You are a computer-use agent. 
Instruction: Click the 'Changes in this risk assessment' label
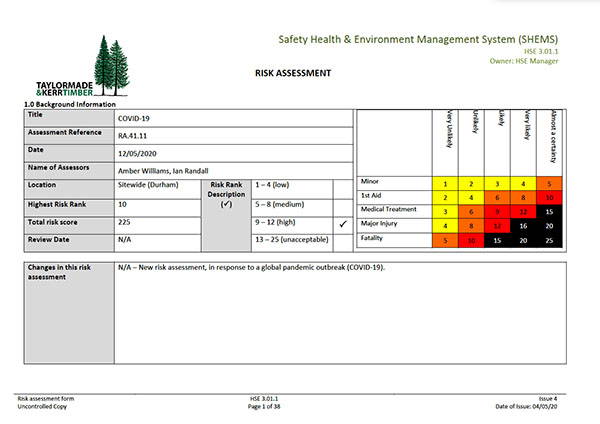[59, 272]
